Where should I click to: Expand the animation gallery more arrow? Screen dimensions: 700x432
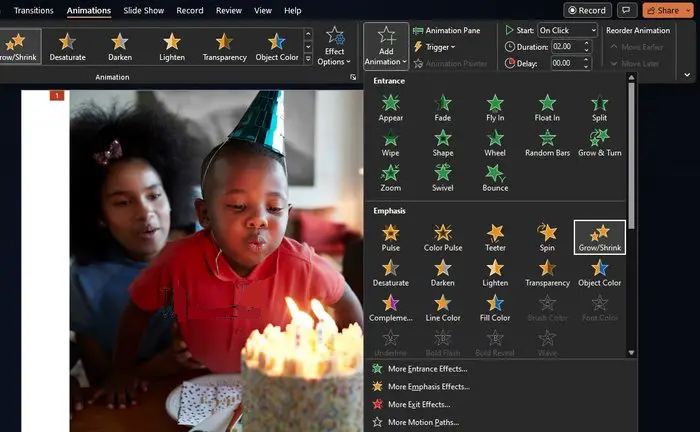pos(308,58)
